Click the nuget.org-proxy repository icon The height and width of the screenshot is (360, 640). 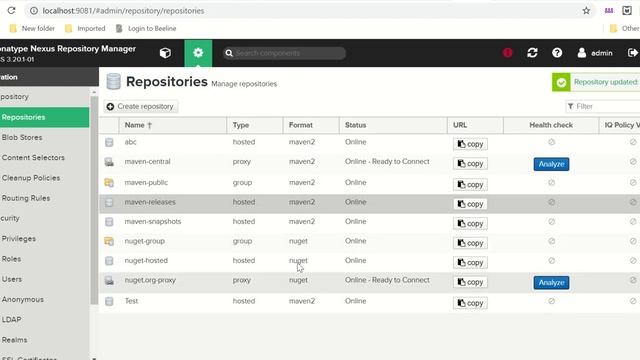pyautogui.click(x=109, y=280)
